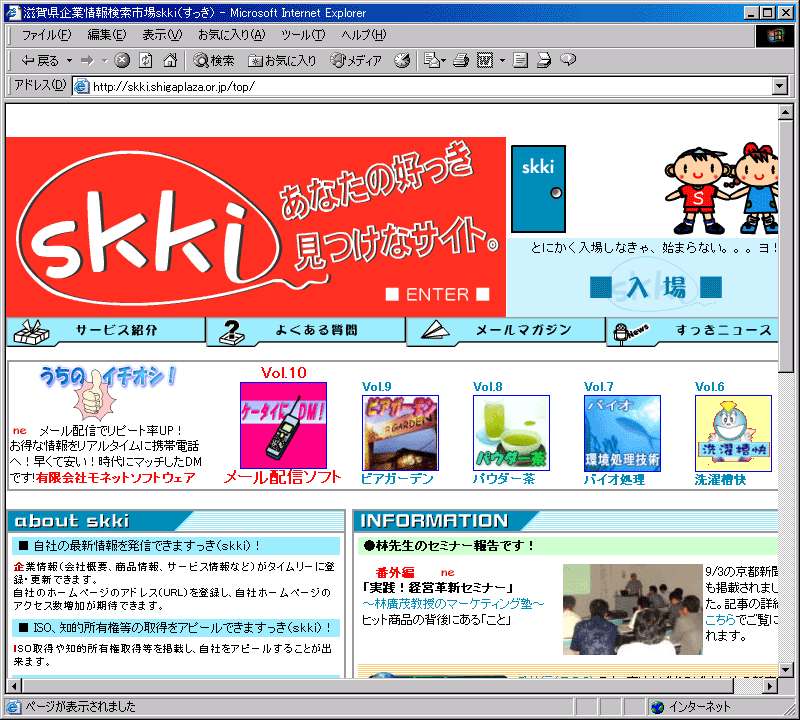Click the speech bubble toolbar icon
Viewport: 800px width, 720px height.
pos(568,60)
